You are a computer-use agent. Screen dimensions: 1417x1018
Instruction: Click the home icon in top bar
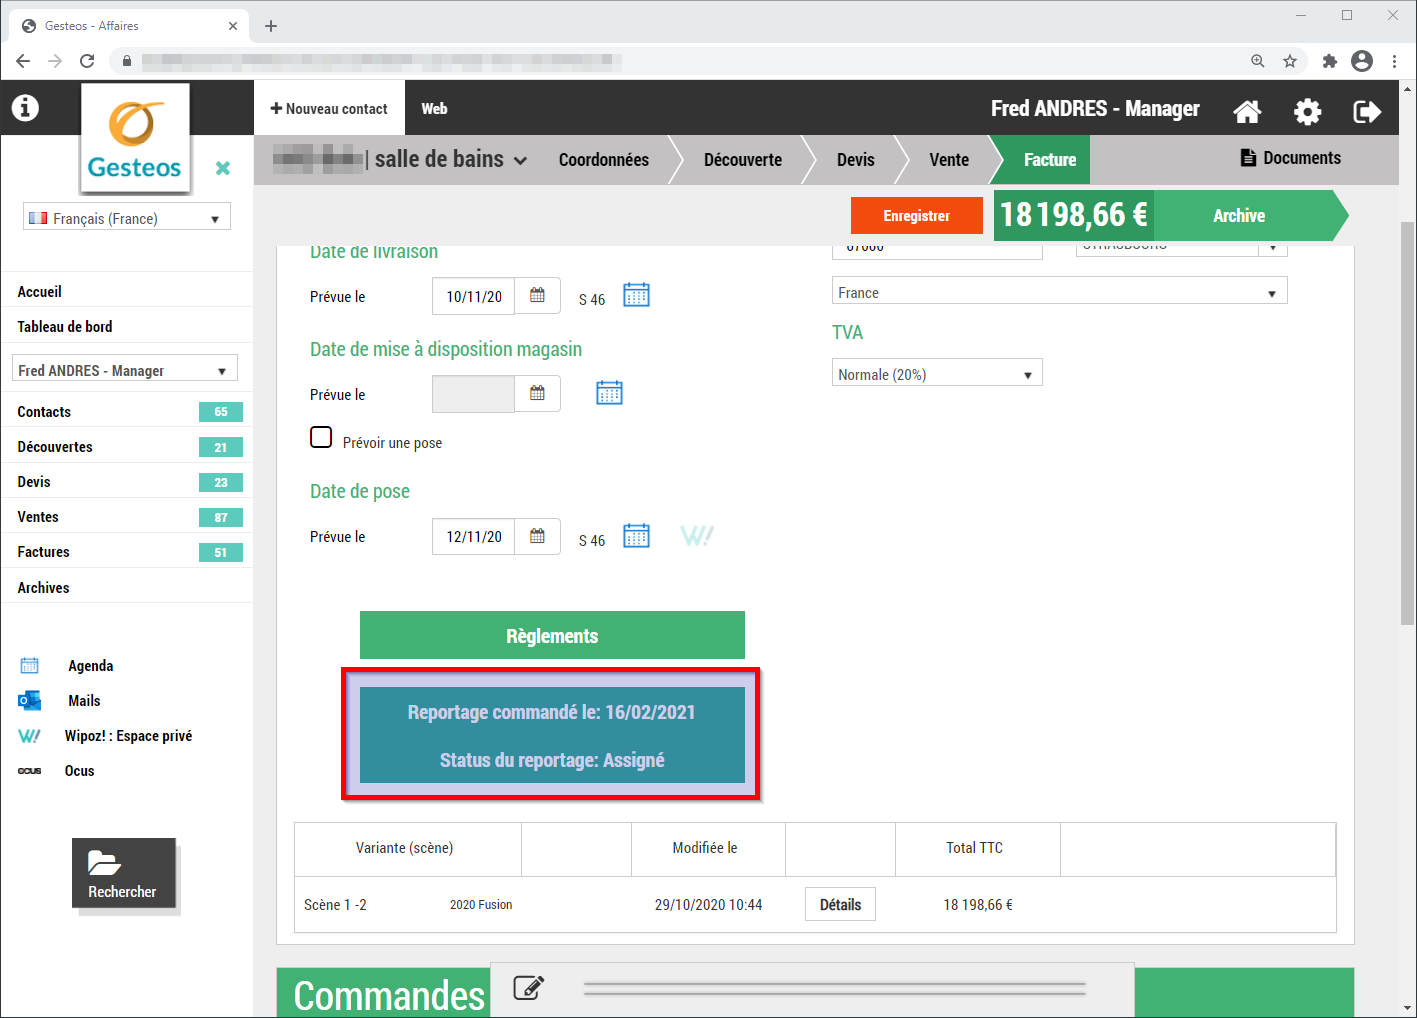point(1247,111)
